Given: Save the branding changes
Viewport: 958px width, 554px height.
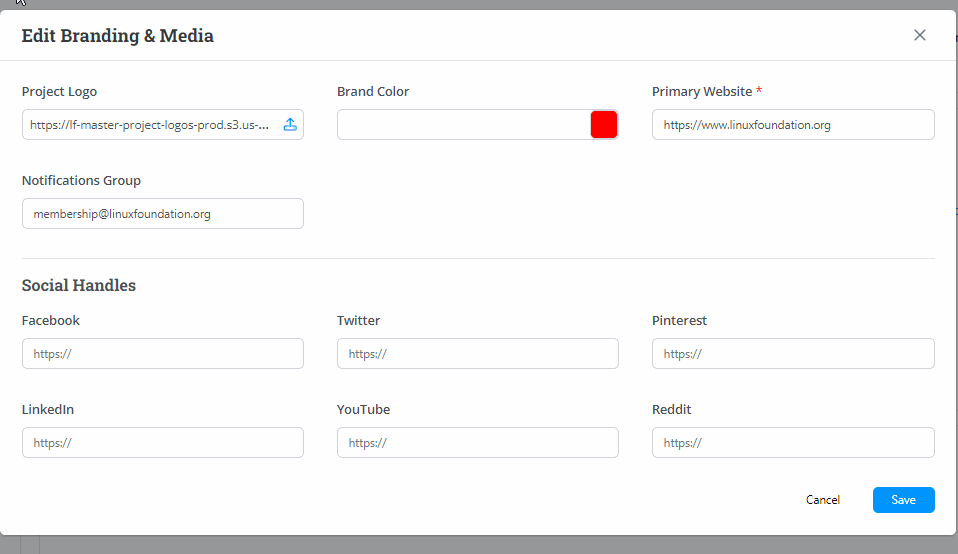Looking at the screenshot, I should tap(903, 500).
